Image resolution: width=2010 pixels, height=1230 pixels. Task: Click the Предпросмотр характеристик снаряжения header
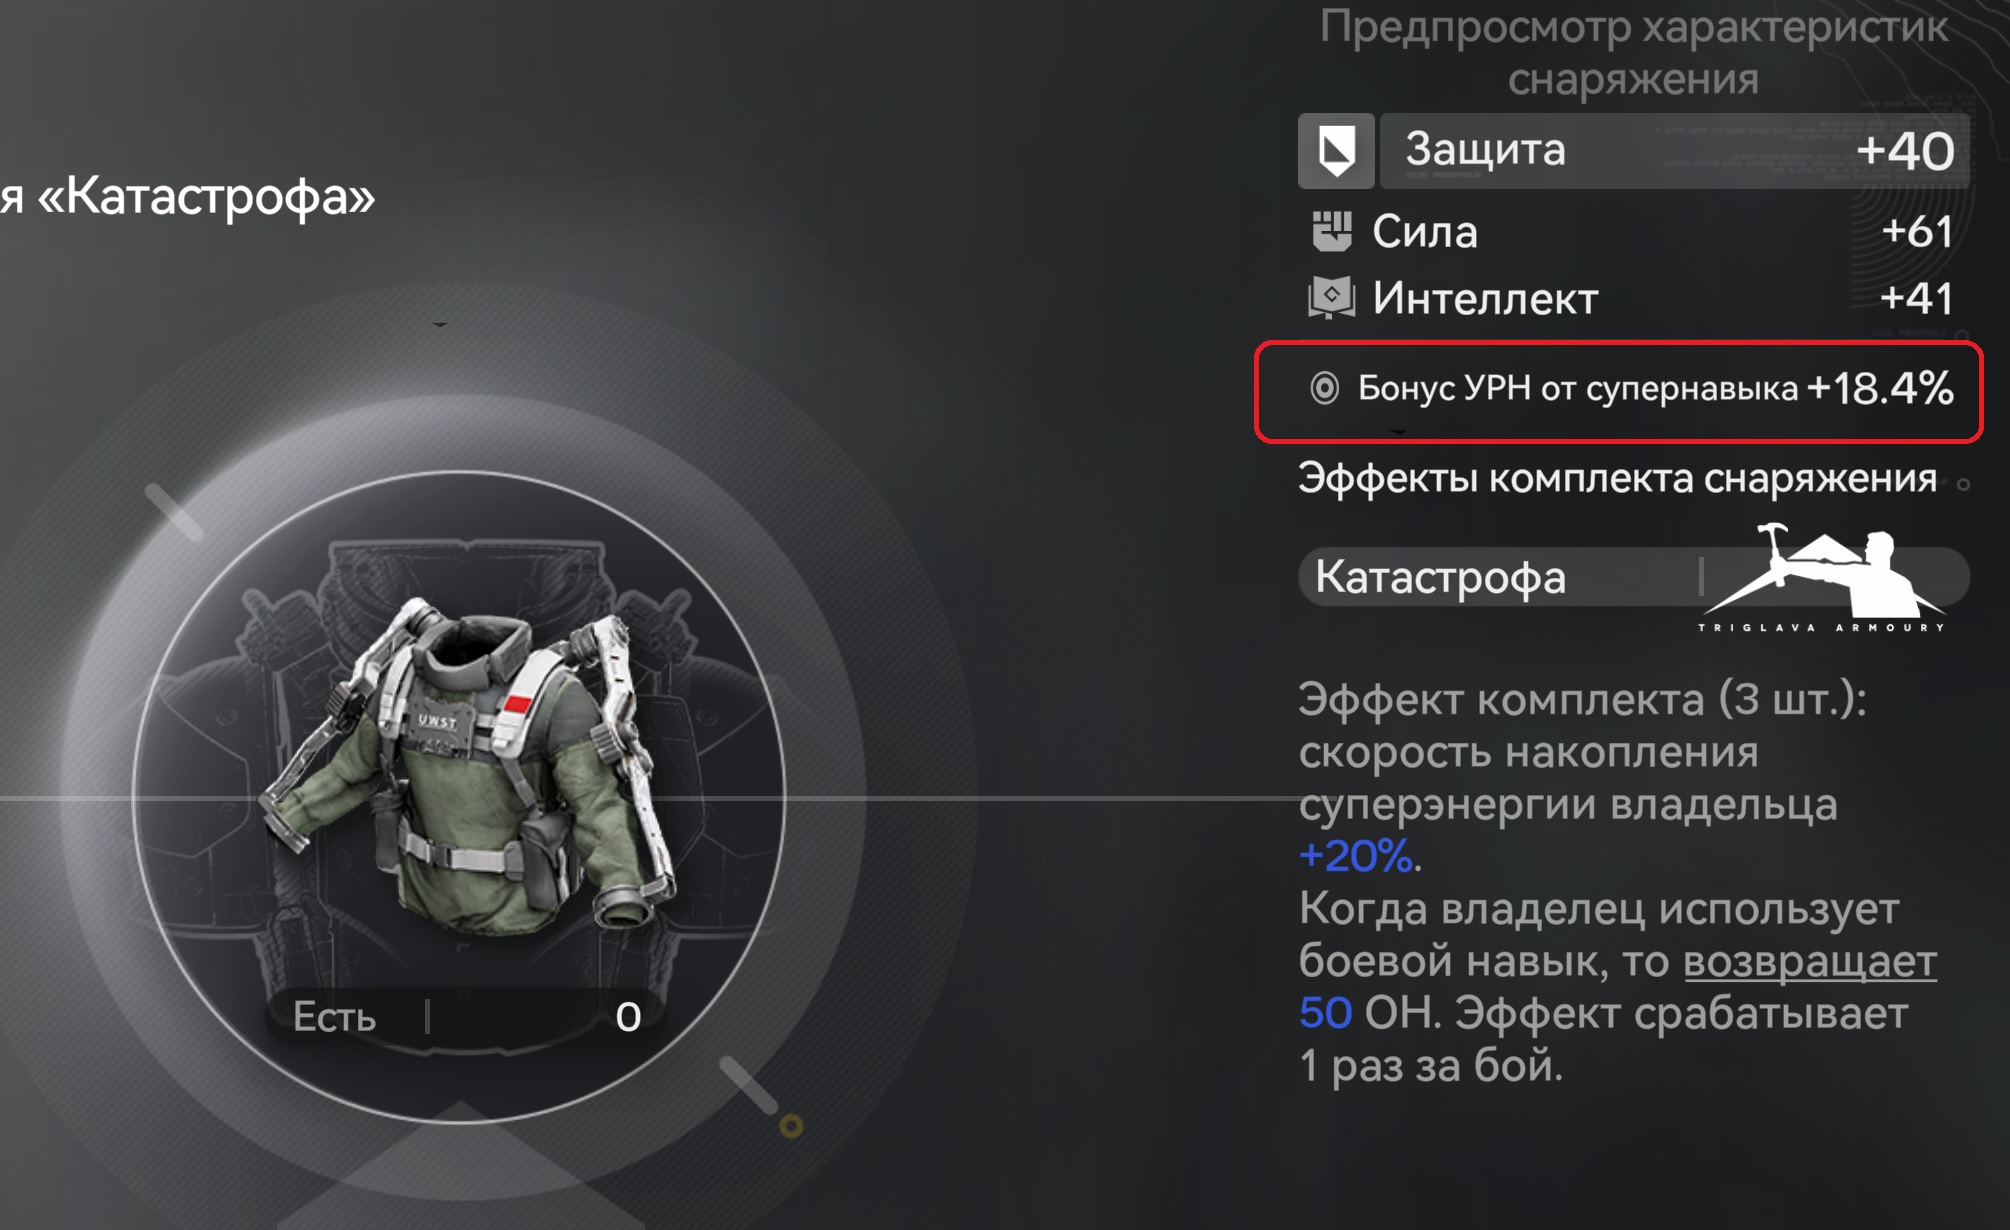click(1633, 52)
